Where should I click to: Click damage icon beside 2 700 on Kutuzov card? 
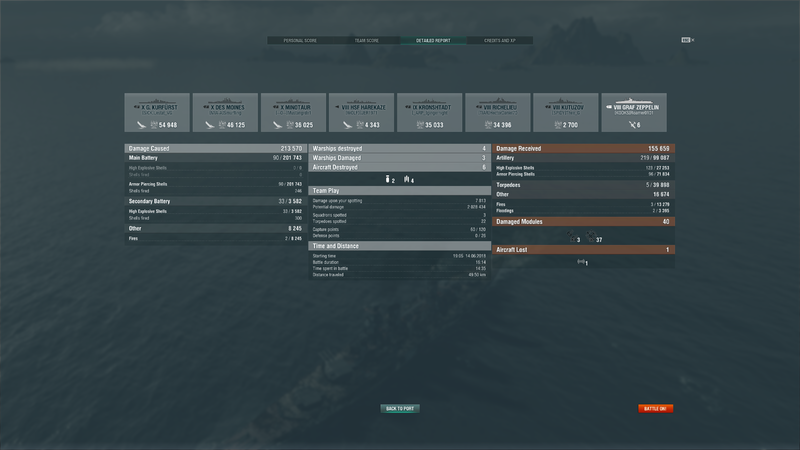click(558, 125)
